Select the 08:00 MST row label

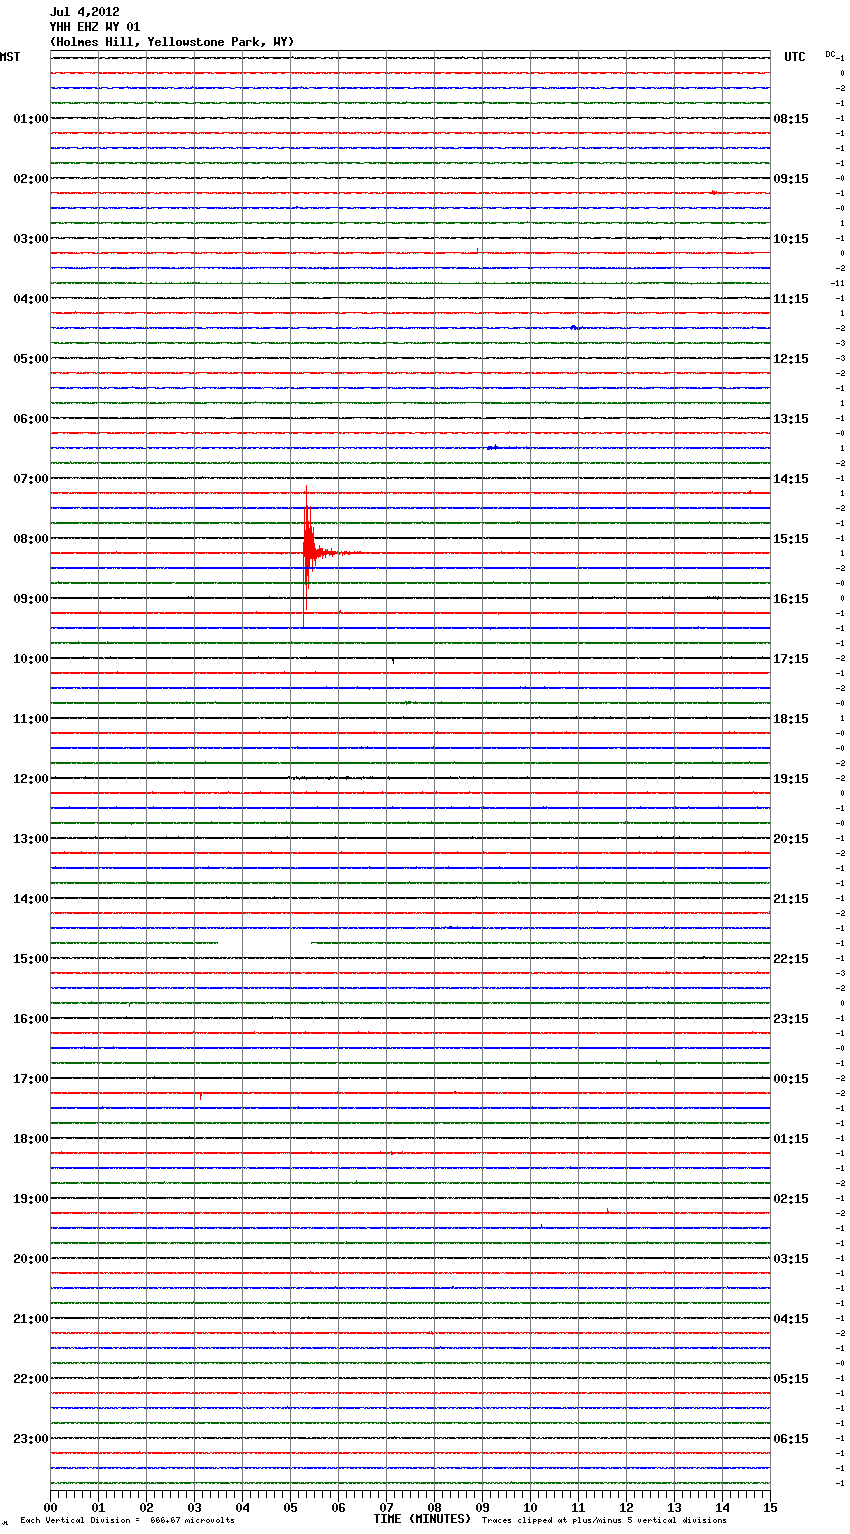click(x=31, y=539)
